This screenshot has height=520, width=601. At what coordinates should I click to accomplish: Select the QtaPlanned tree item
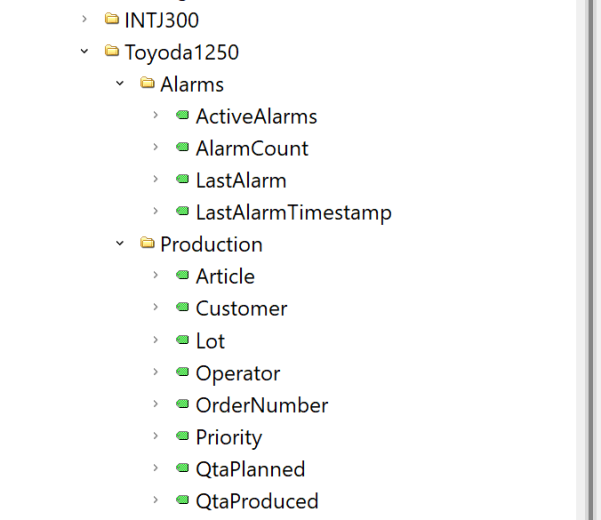[x=250, y=469]
